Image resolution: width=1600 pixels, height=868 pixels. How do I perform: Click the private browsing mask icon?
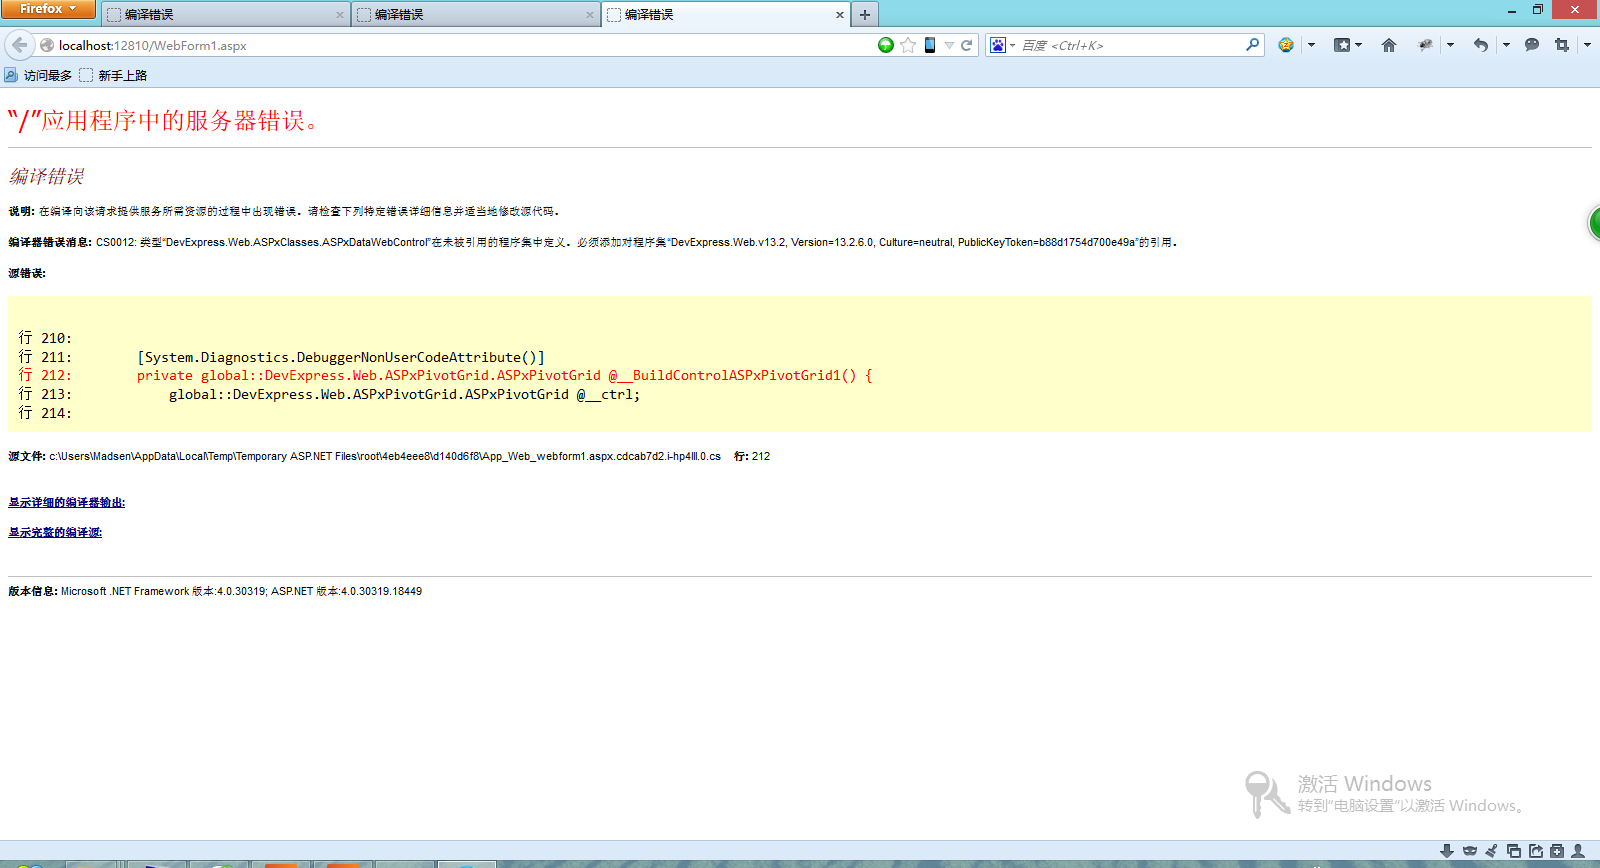(1469, 851)
